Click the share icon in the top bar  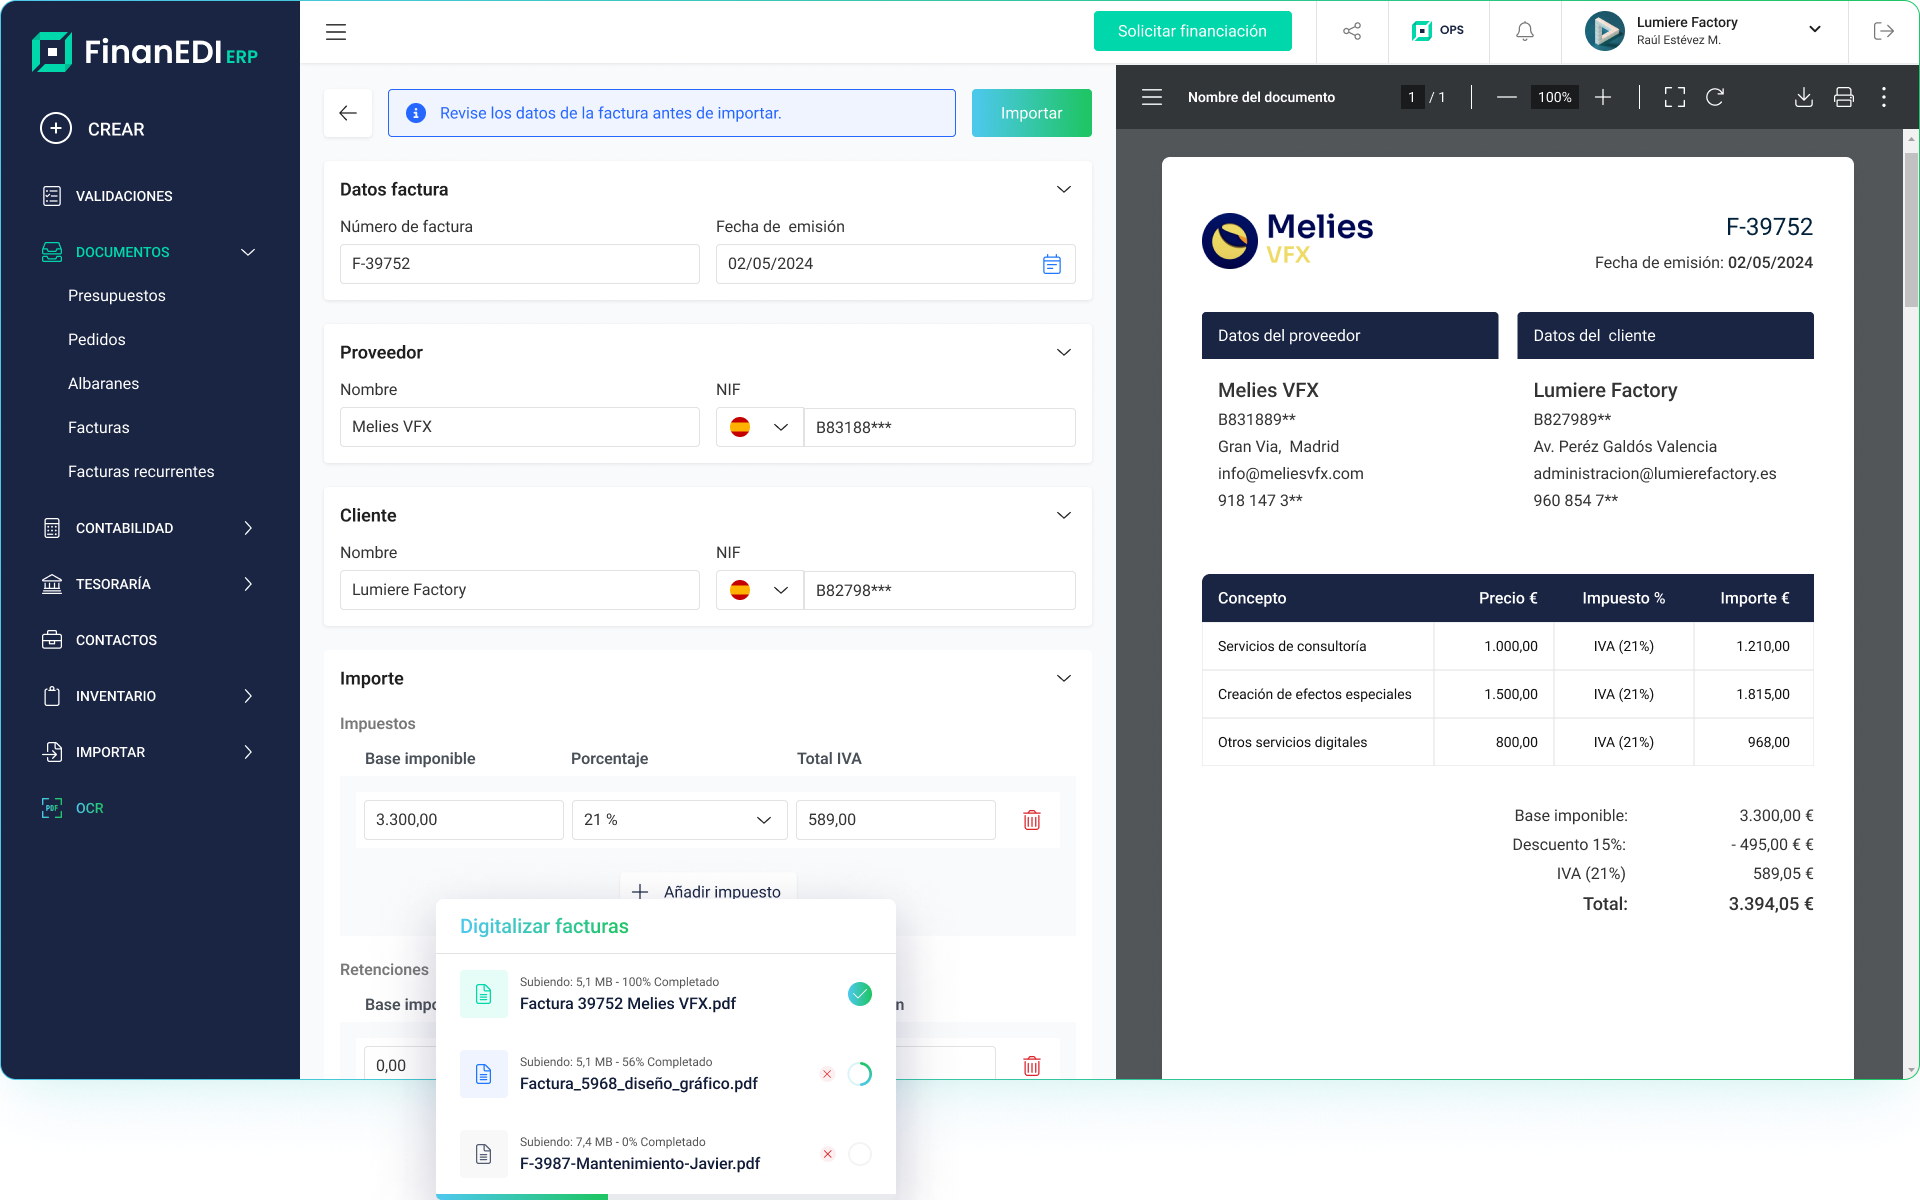coord(1352,31)
